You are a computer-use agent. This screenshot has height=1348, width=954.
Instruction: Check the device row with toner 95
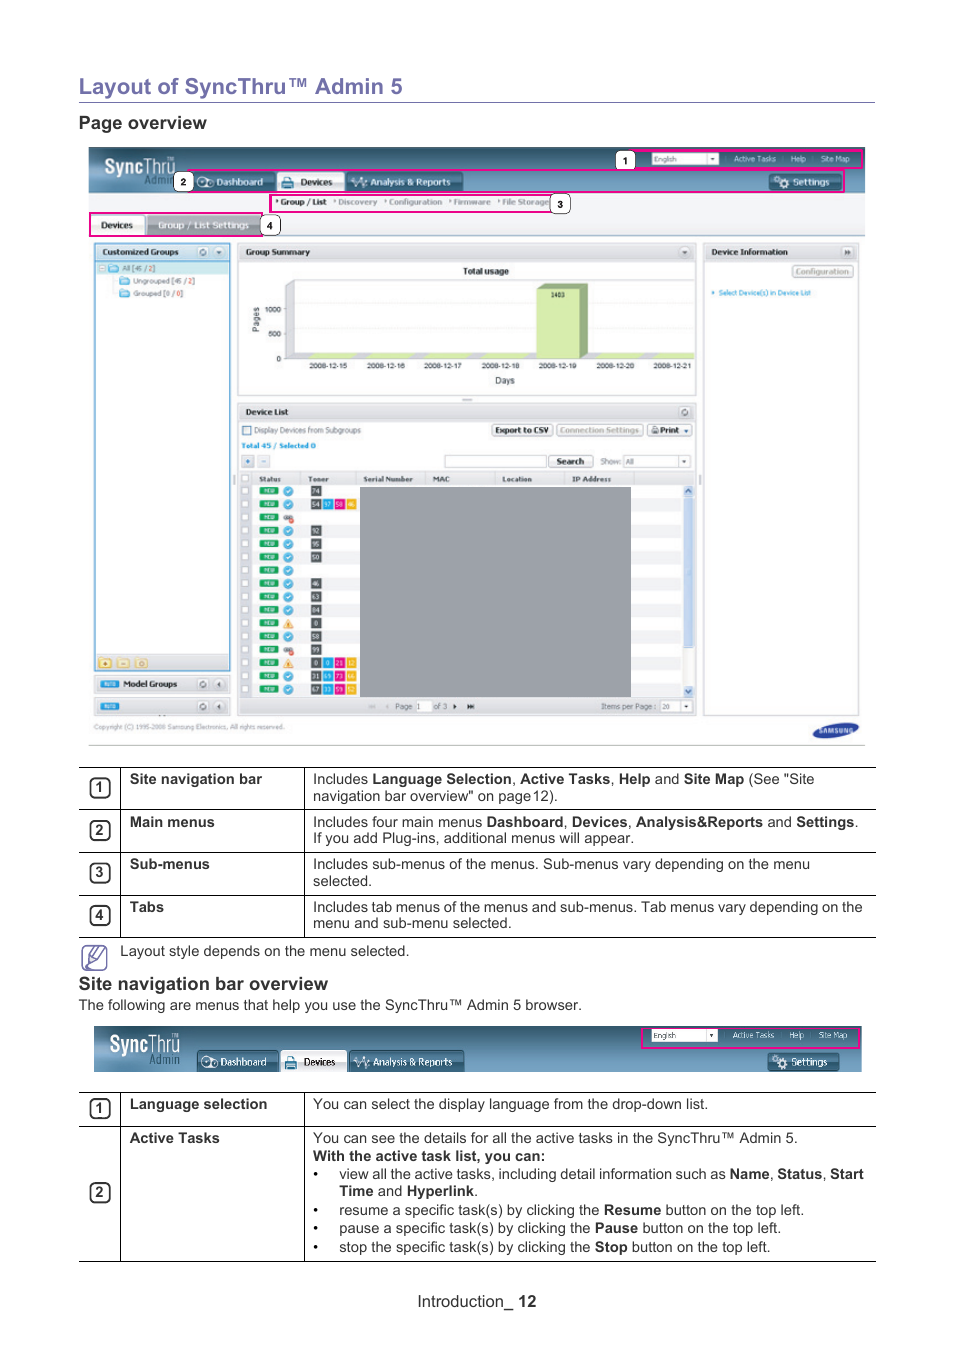(x=246, y=544)
